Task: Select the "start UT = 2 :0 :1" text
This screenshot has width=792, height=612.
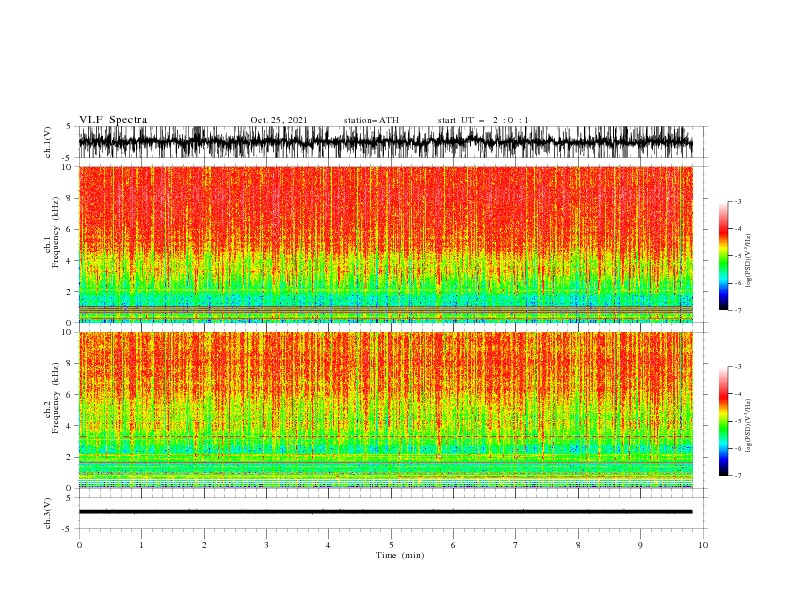Action: (483, 120)
